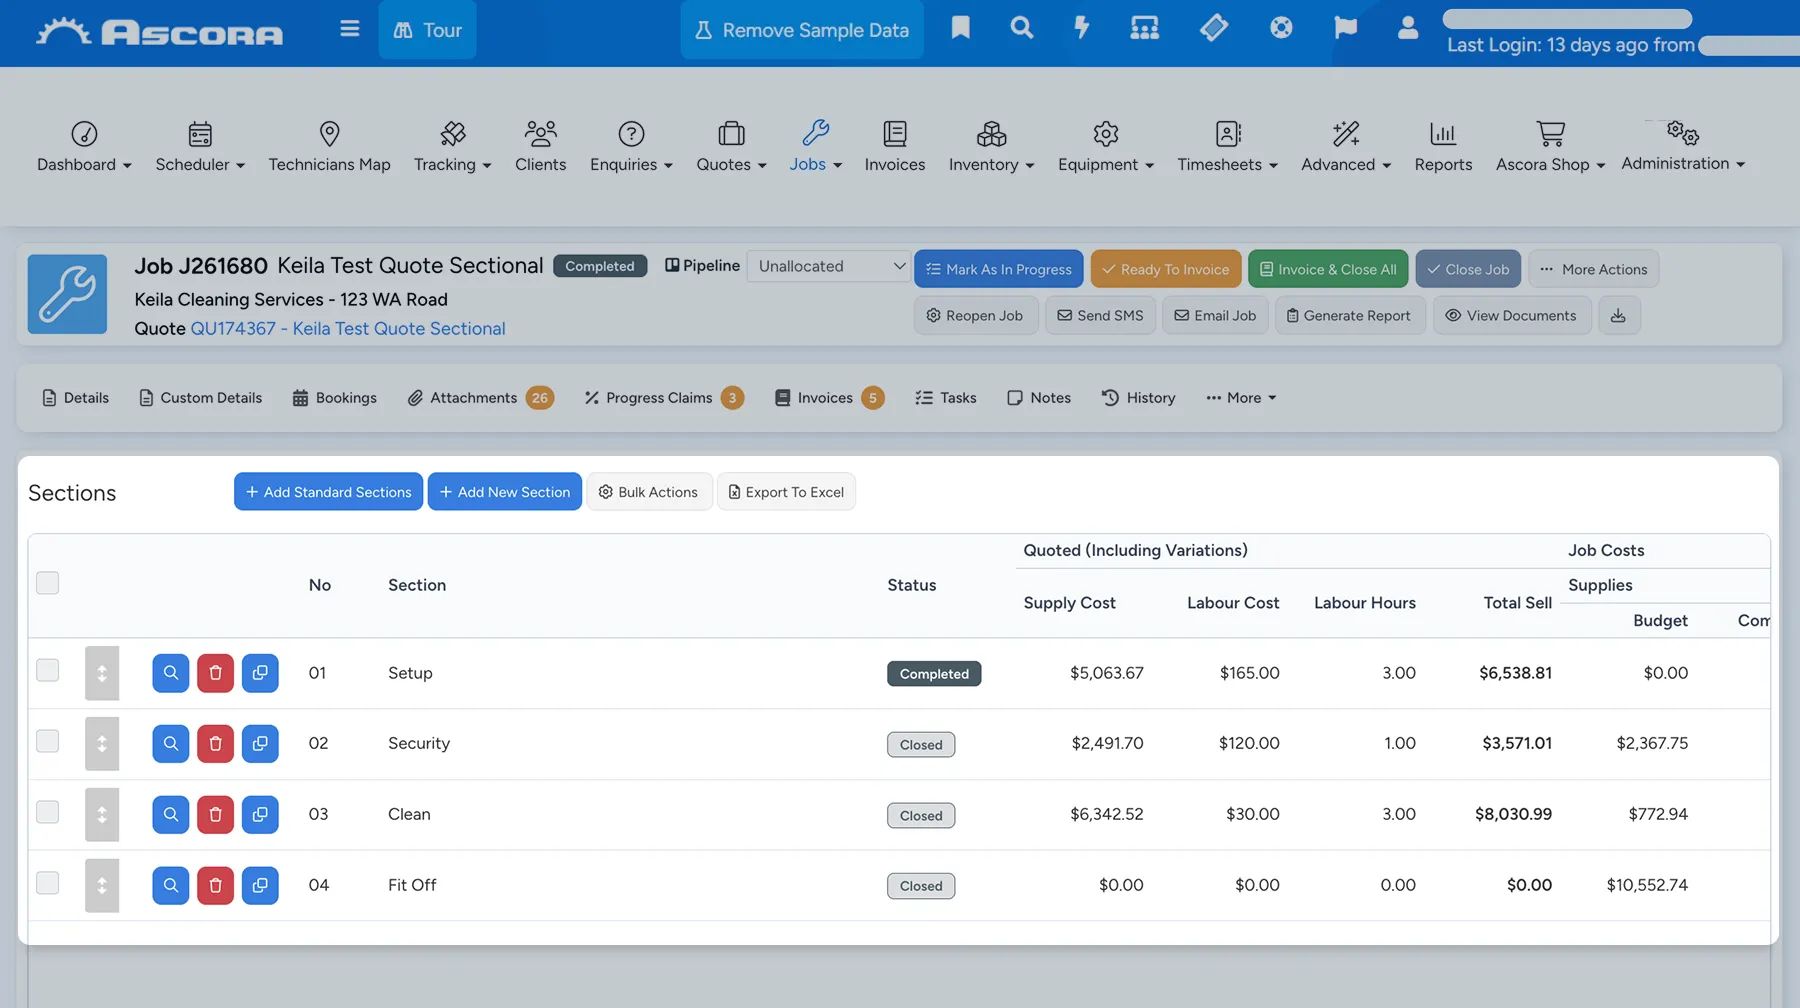This screenshot has width=1800, height=1008.
Task: Open the hamburger menu icon
Action: click(x=349, y=29)
